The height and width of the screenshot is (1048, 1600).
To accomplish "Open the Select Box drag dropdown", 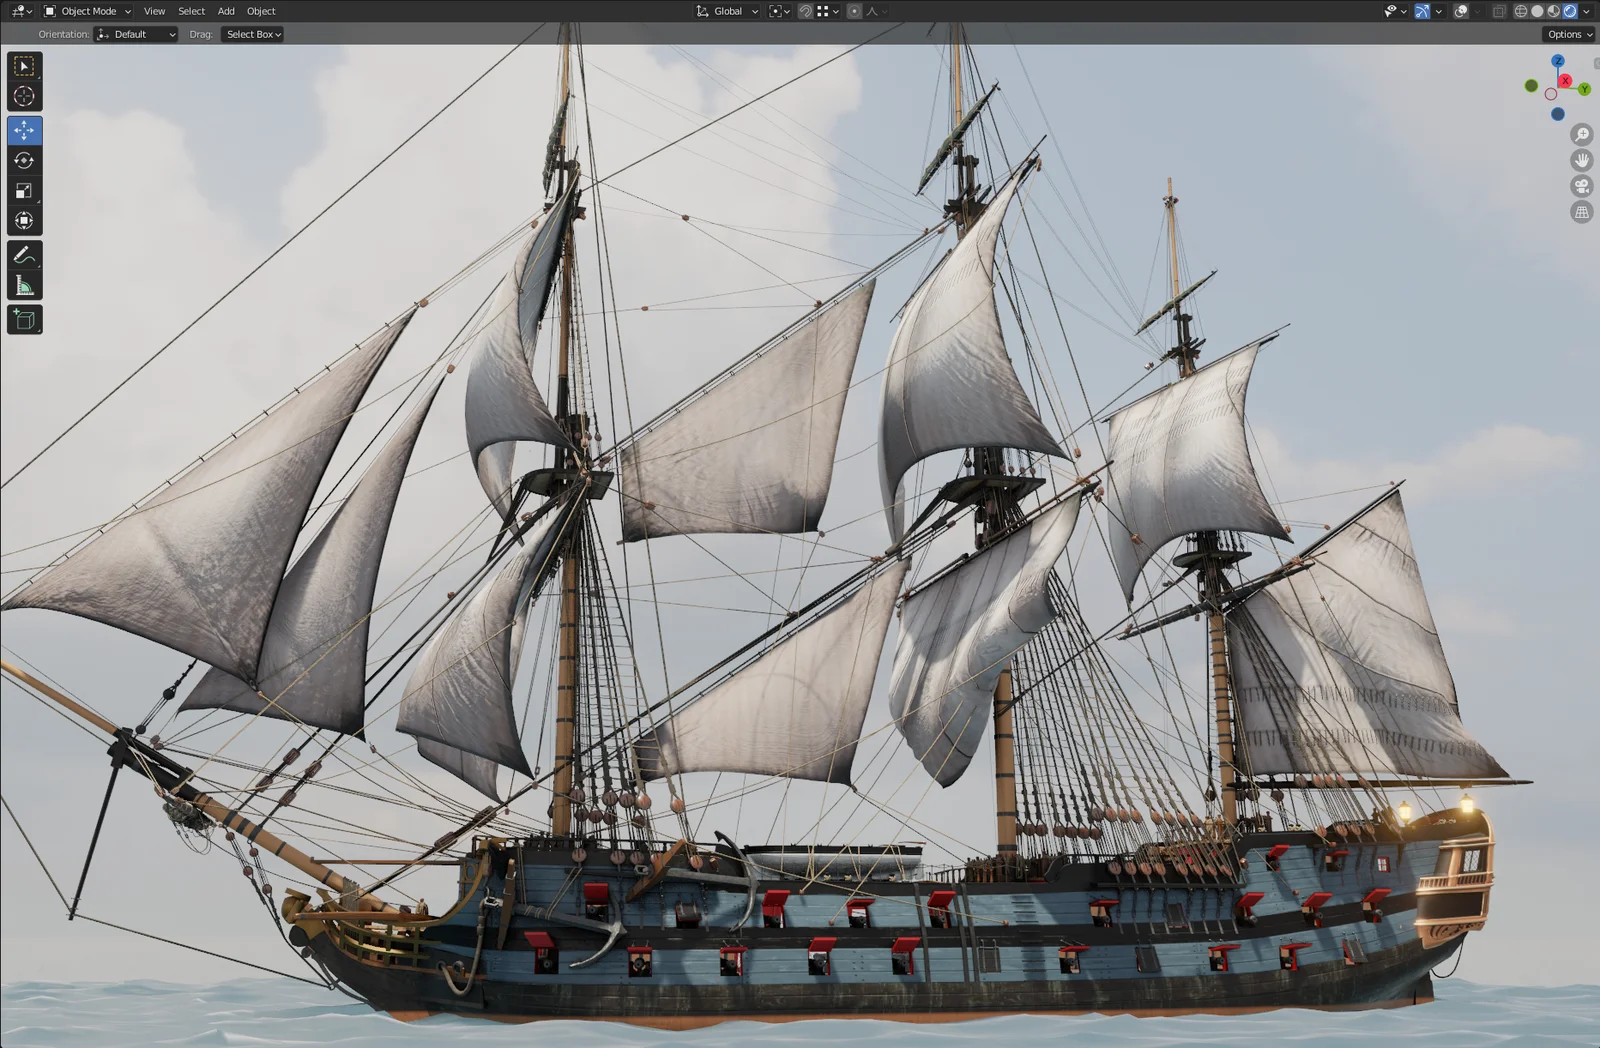I will (x=251, y=33).
